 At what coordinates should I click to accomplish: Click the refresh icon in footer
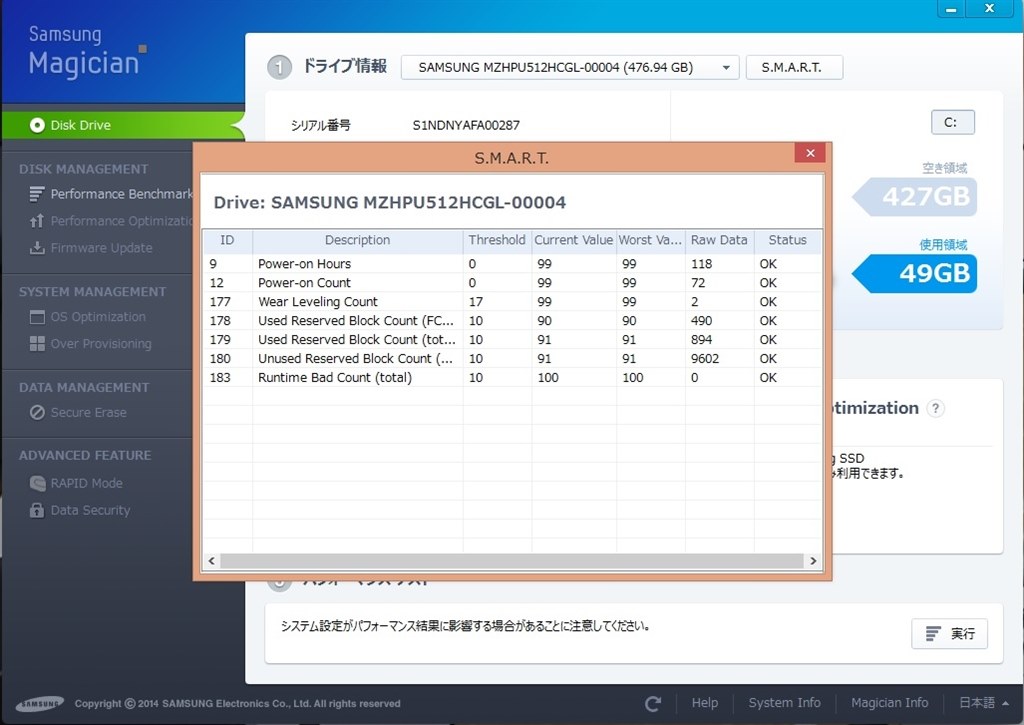click(x=652, y=703)
